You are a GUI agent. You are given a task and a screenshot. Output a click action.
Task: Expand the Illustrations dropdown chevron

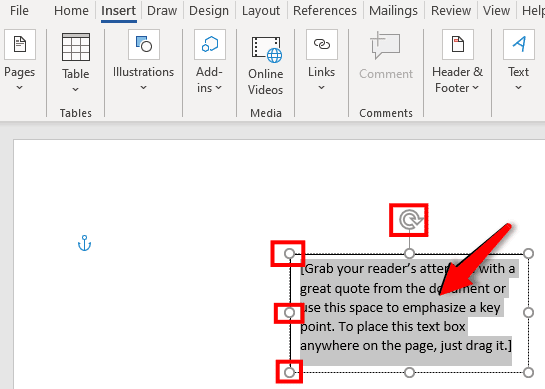pos(144,88)
